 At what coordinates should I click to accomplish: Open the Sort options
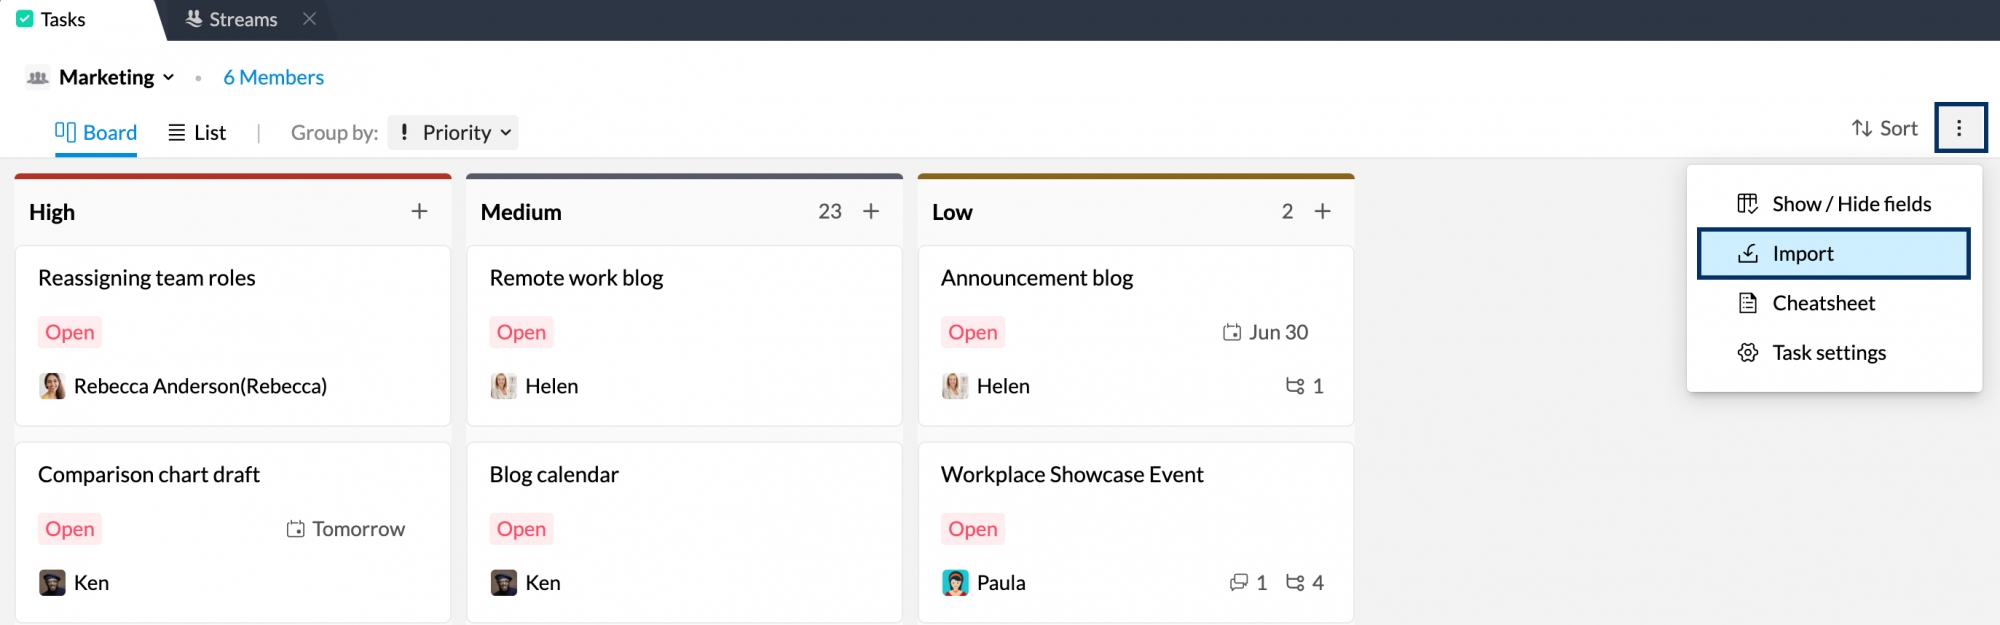point(1884,128)
